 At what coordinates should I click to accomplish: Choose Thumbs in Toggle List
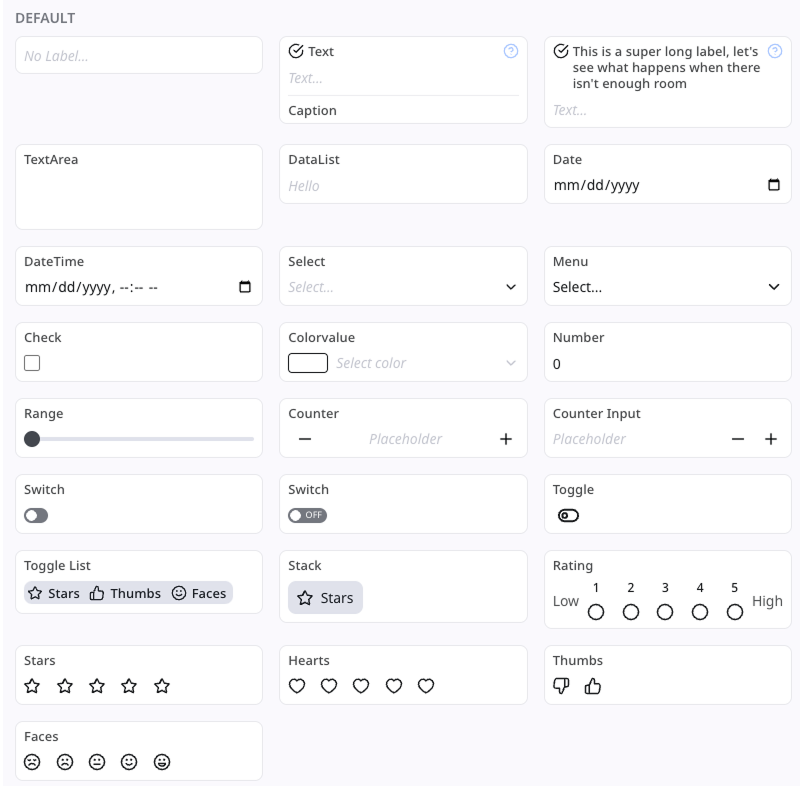pyautogui.click(x=126, y=593)
